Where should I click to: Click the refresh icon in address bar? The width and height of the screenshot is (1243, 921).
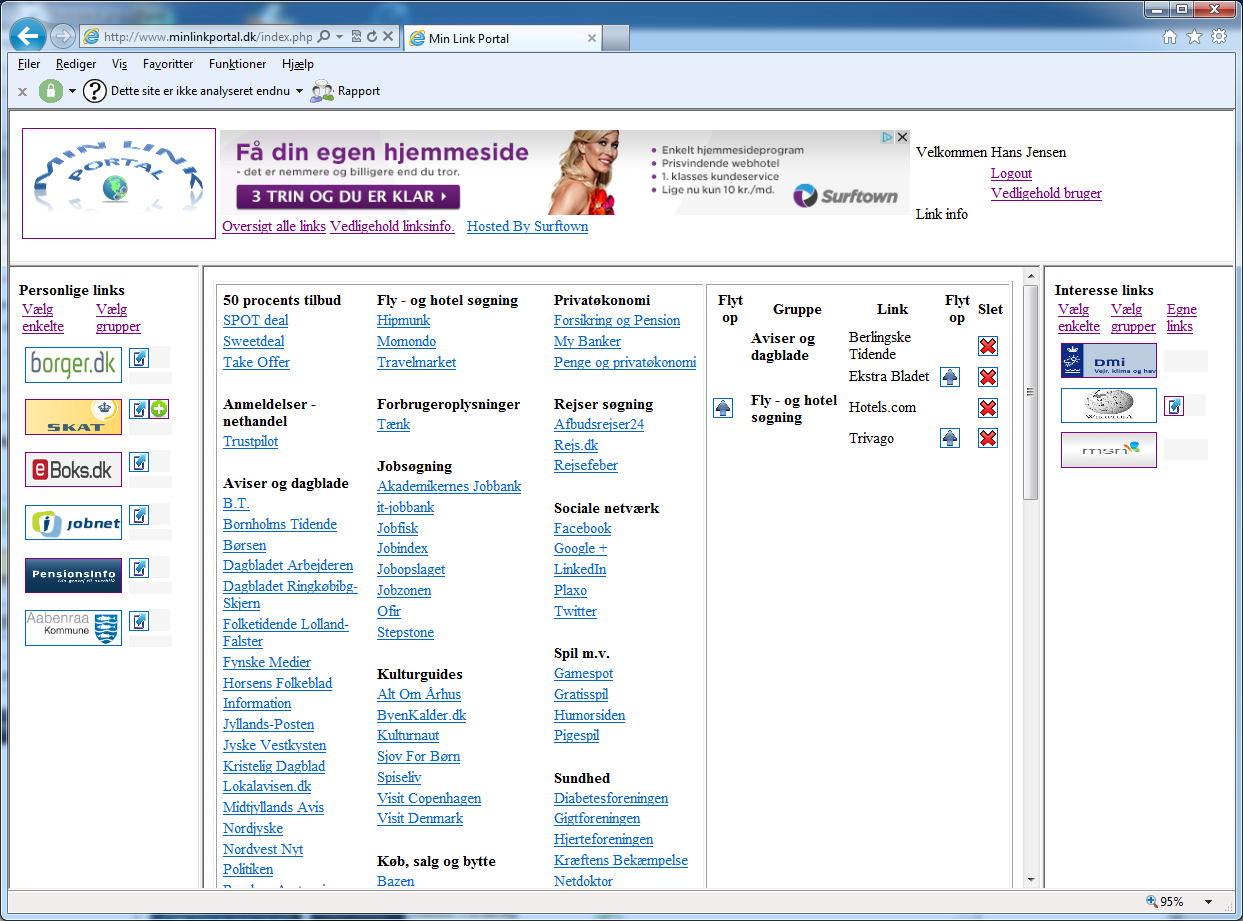pyautogui.click(x=372, y=37)
